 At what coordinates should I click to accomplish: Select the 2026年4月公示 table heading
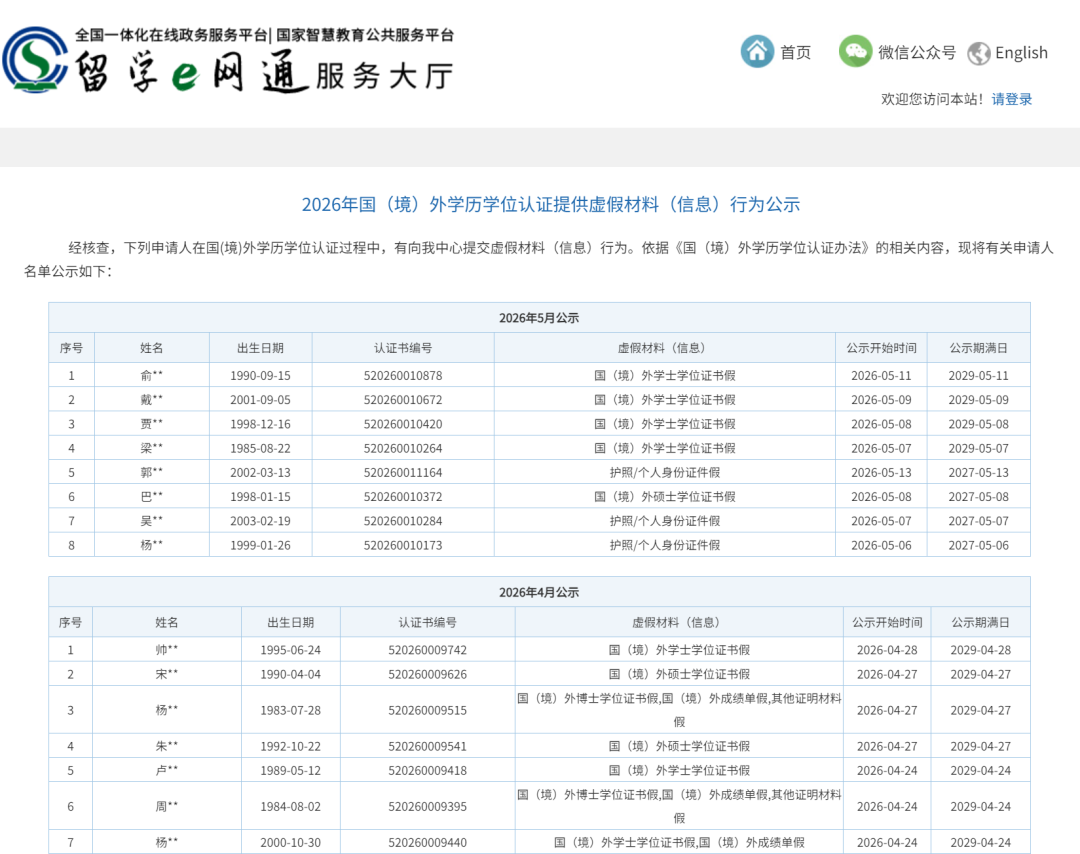[x=539, y=592]
